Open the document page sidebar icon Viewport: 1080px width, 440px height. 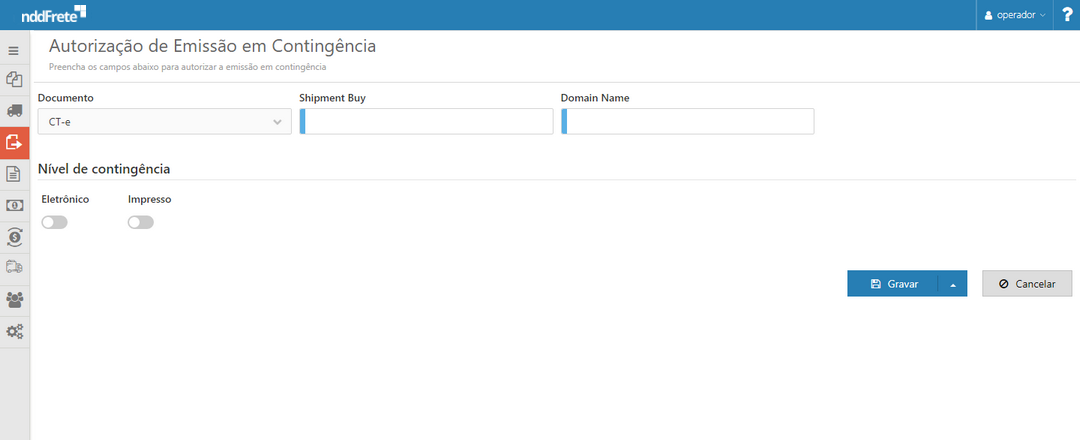click(14, 174)
